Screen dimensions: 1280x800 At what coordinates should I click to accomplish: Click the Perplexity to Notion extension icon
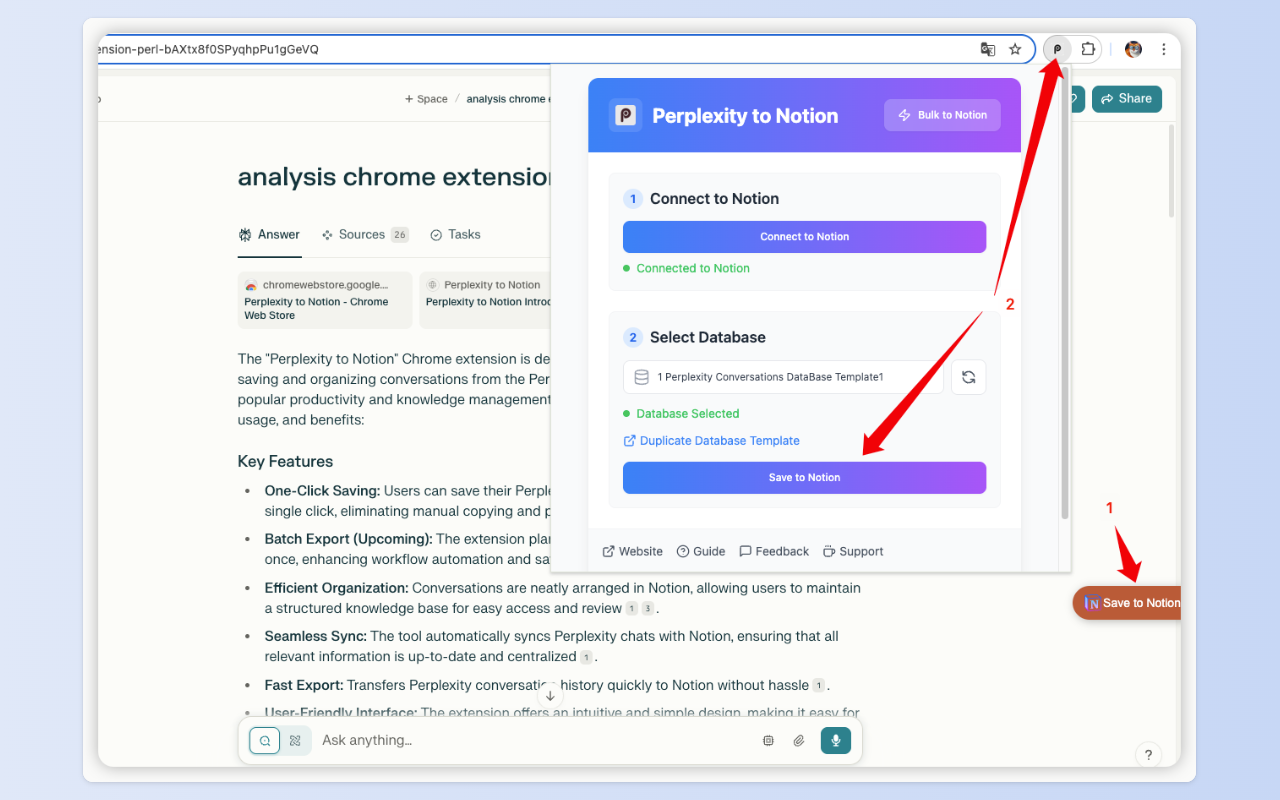1057,49
